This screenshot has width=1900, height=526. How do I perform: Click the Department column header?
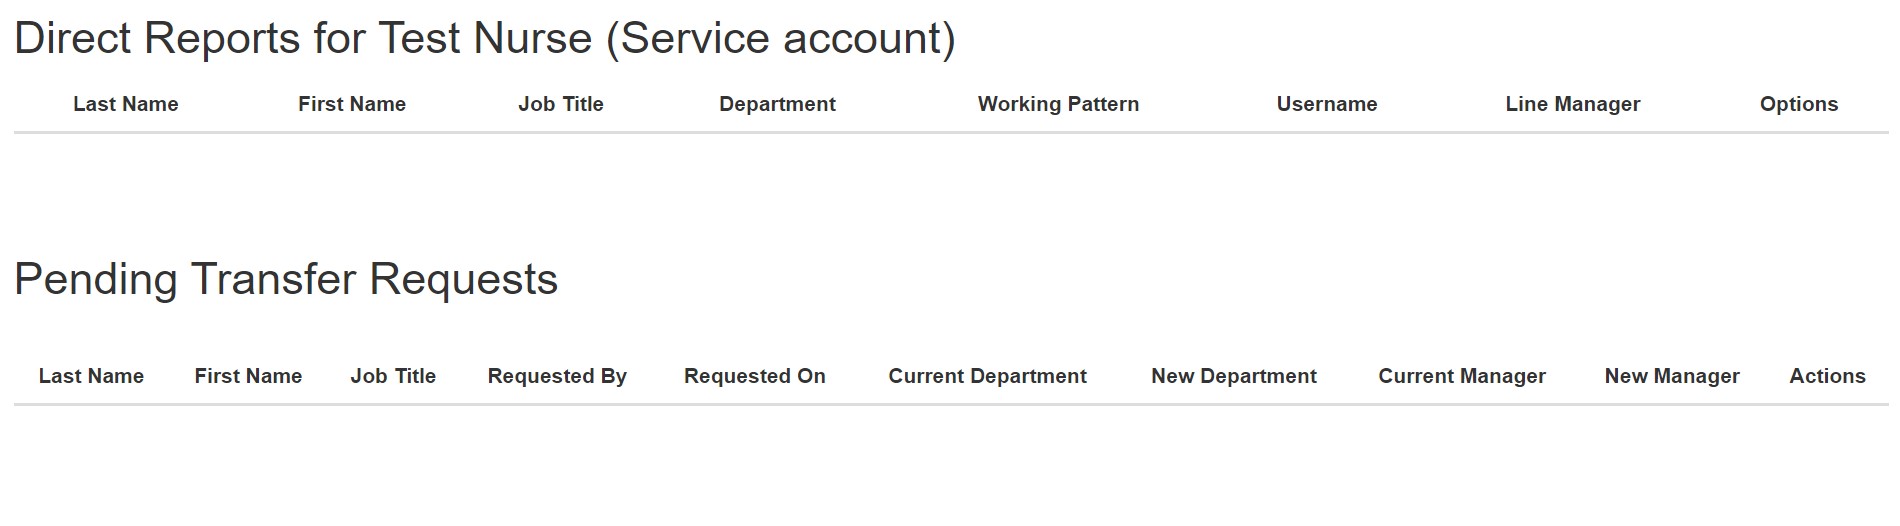[x=778, y=104]
